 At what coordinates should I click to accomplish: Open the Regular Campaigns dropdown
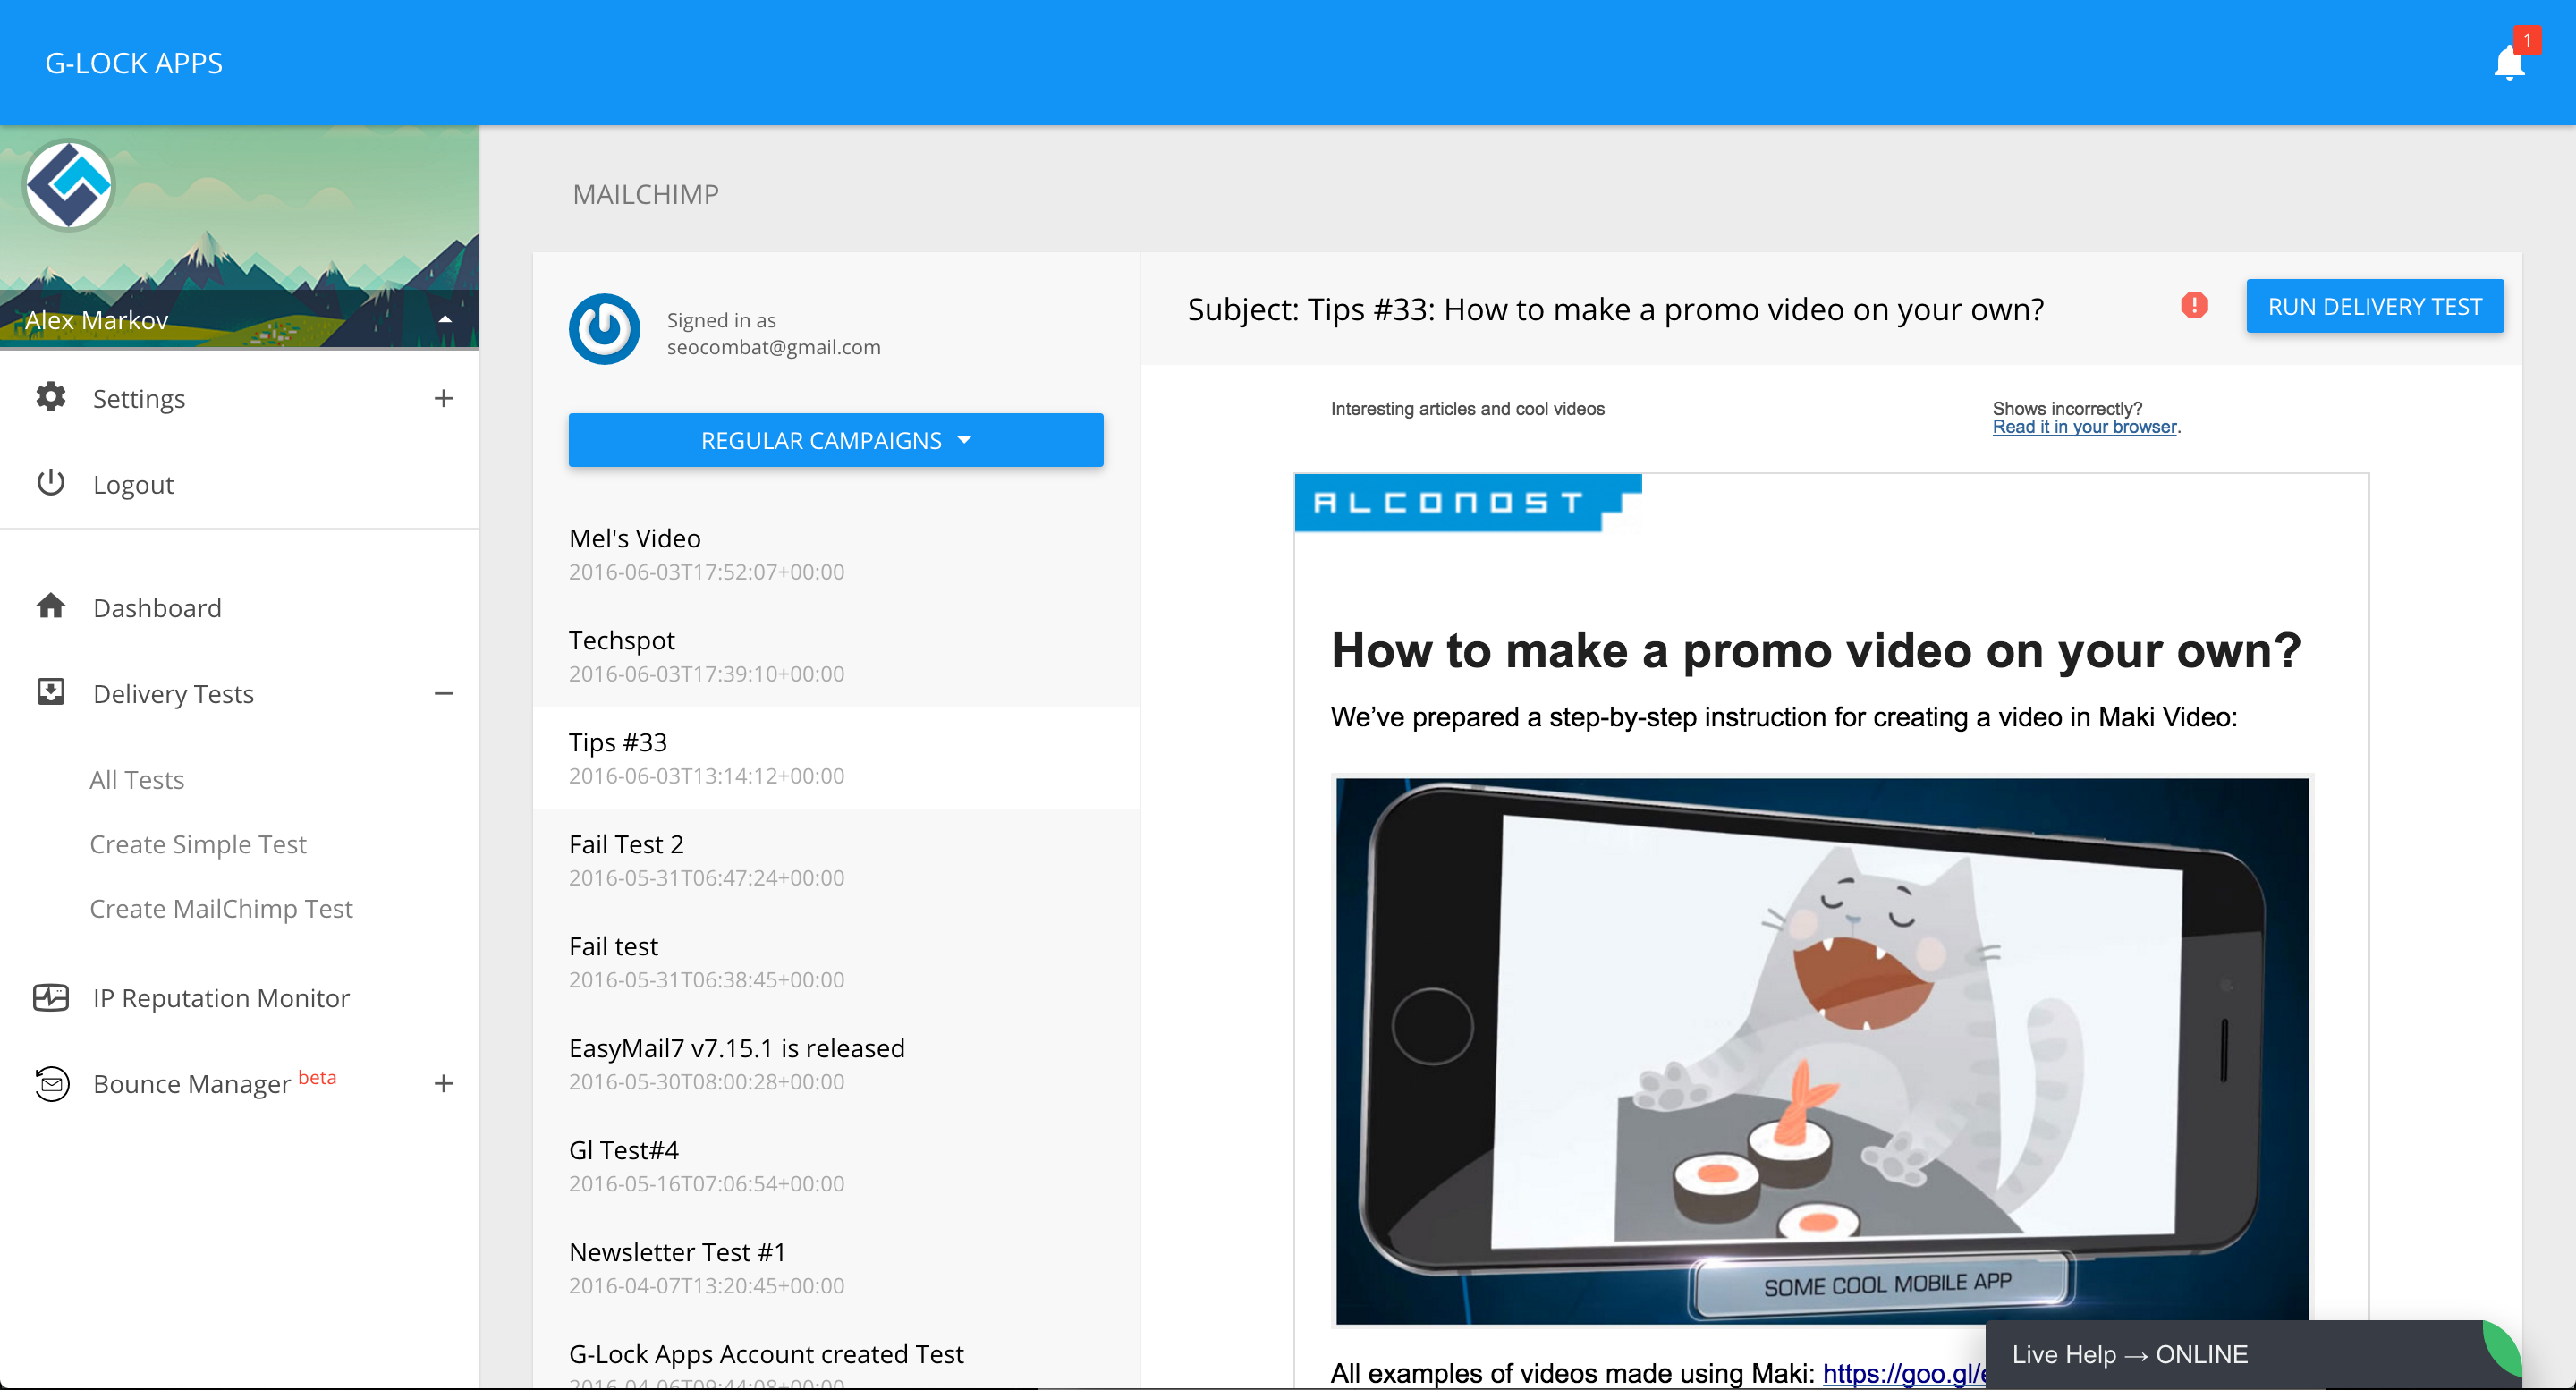tap(835, 440)
